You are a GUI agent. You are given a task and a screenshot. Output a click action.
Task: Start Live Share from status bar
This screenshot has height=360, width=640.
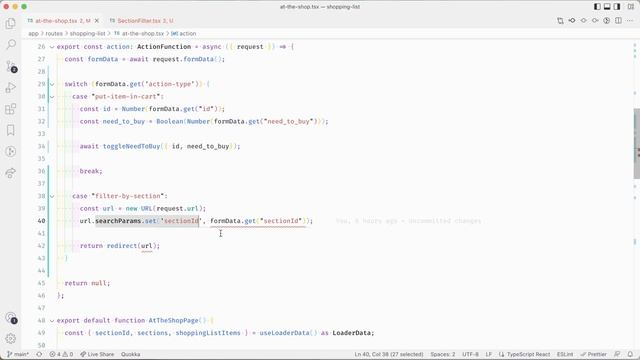point(97,354)
